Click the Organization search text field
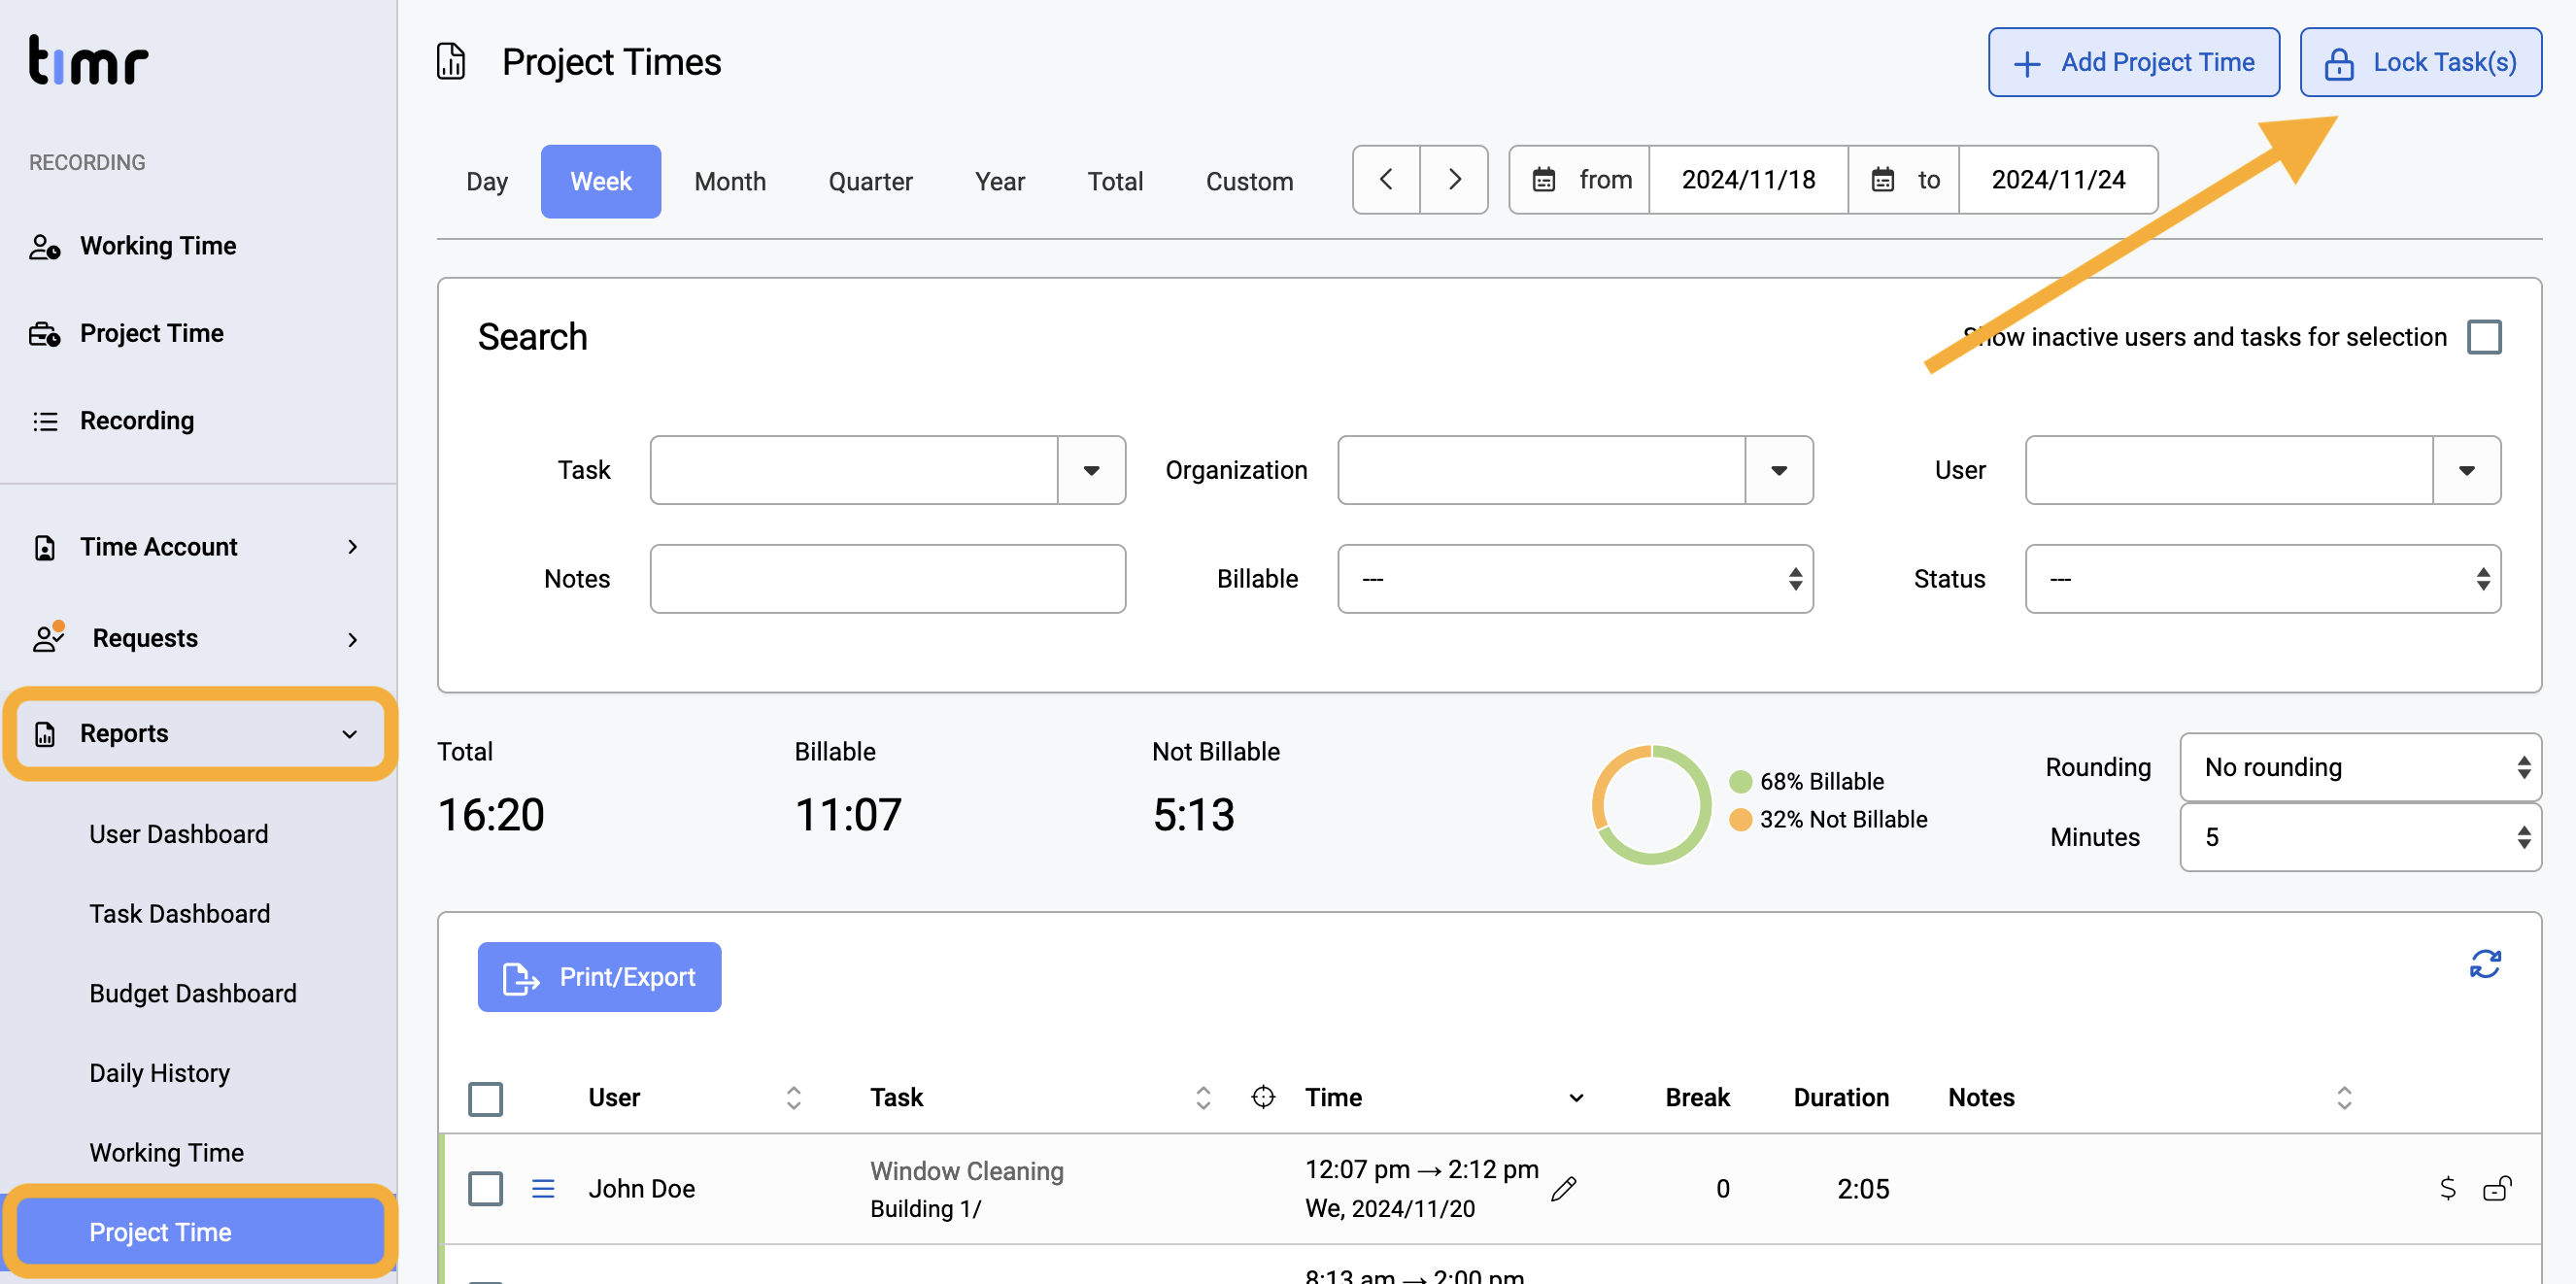The width and height of the screenshot is (2576, 1284). point(1542,470)
